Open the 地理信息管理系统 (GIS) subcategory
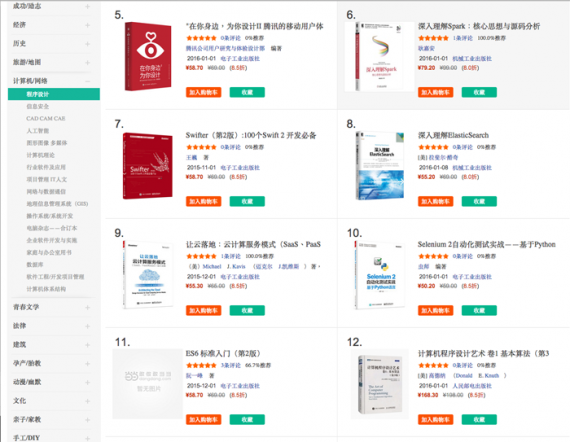This screenshot has width=570, height=442. click(x=57, y=204)
